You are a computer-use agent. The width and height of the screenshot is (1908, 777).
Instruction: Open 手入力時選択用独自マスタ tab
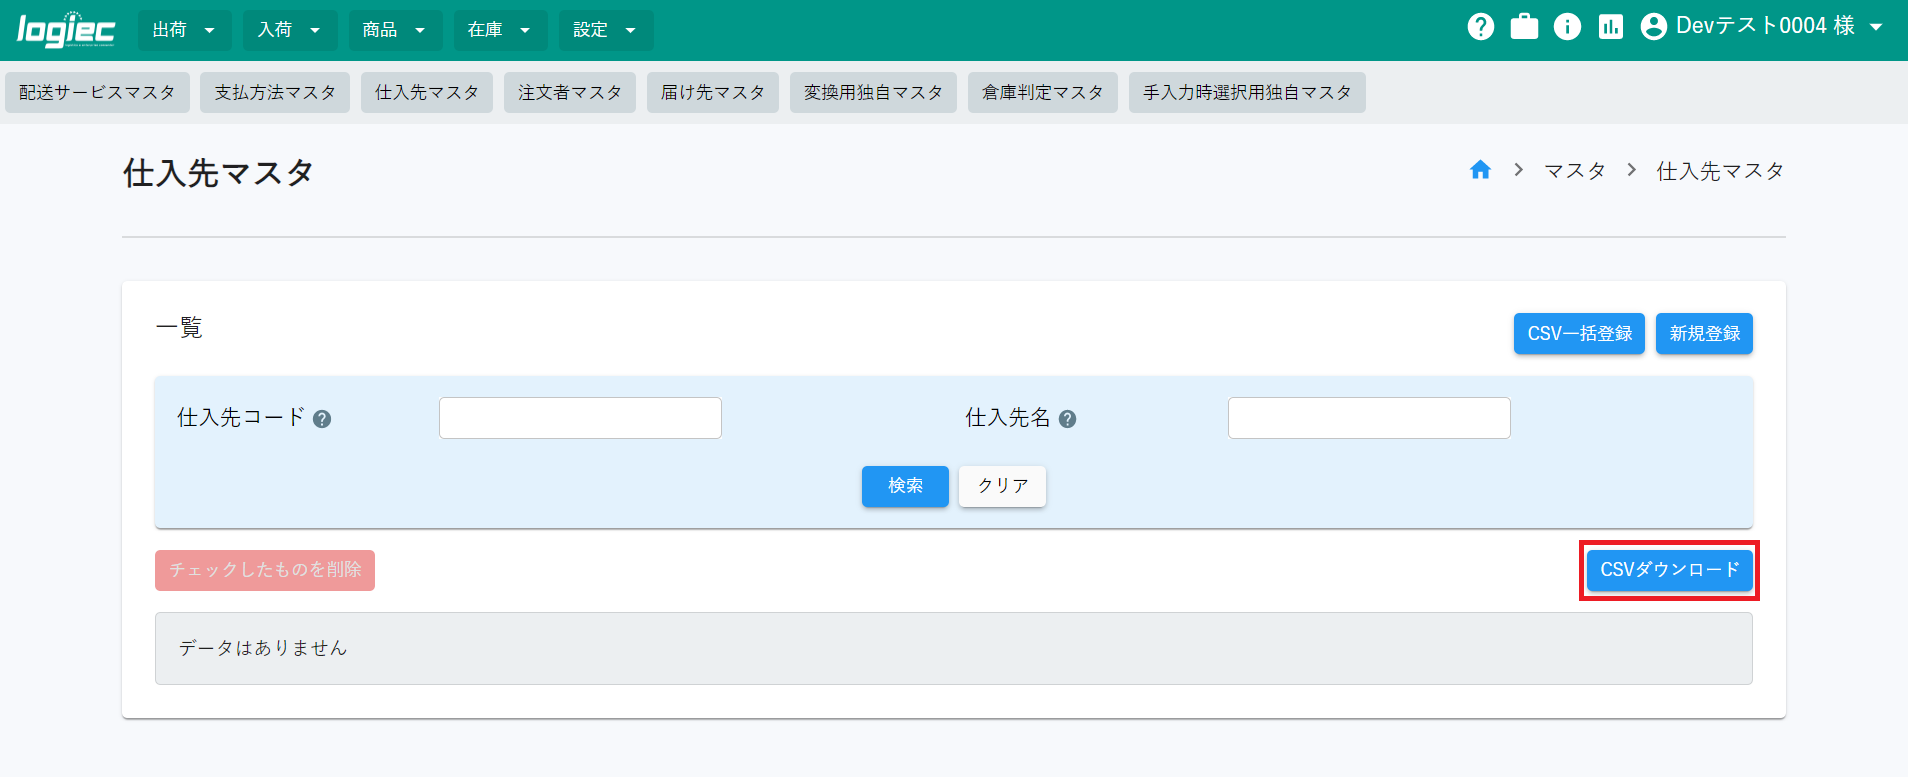coord(1247,92)
